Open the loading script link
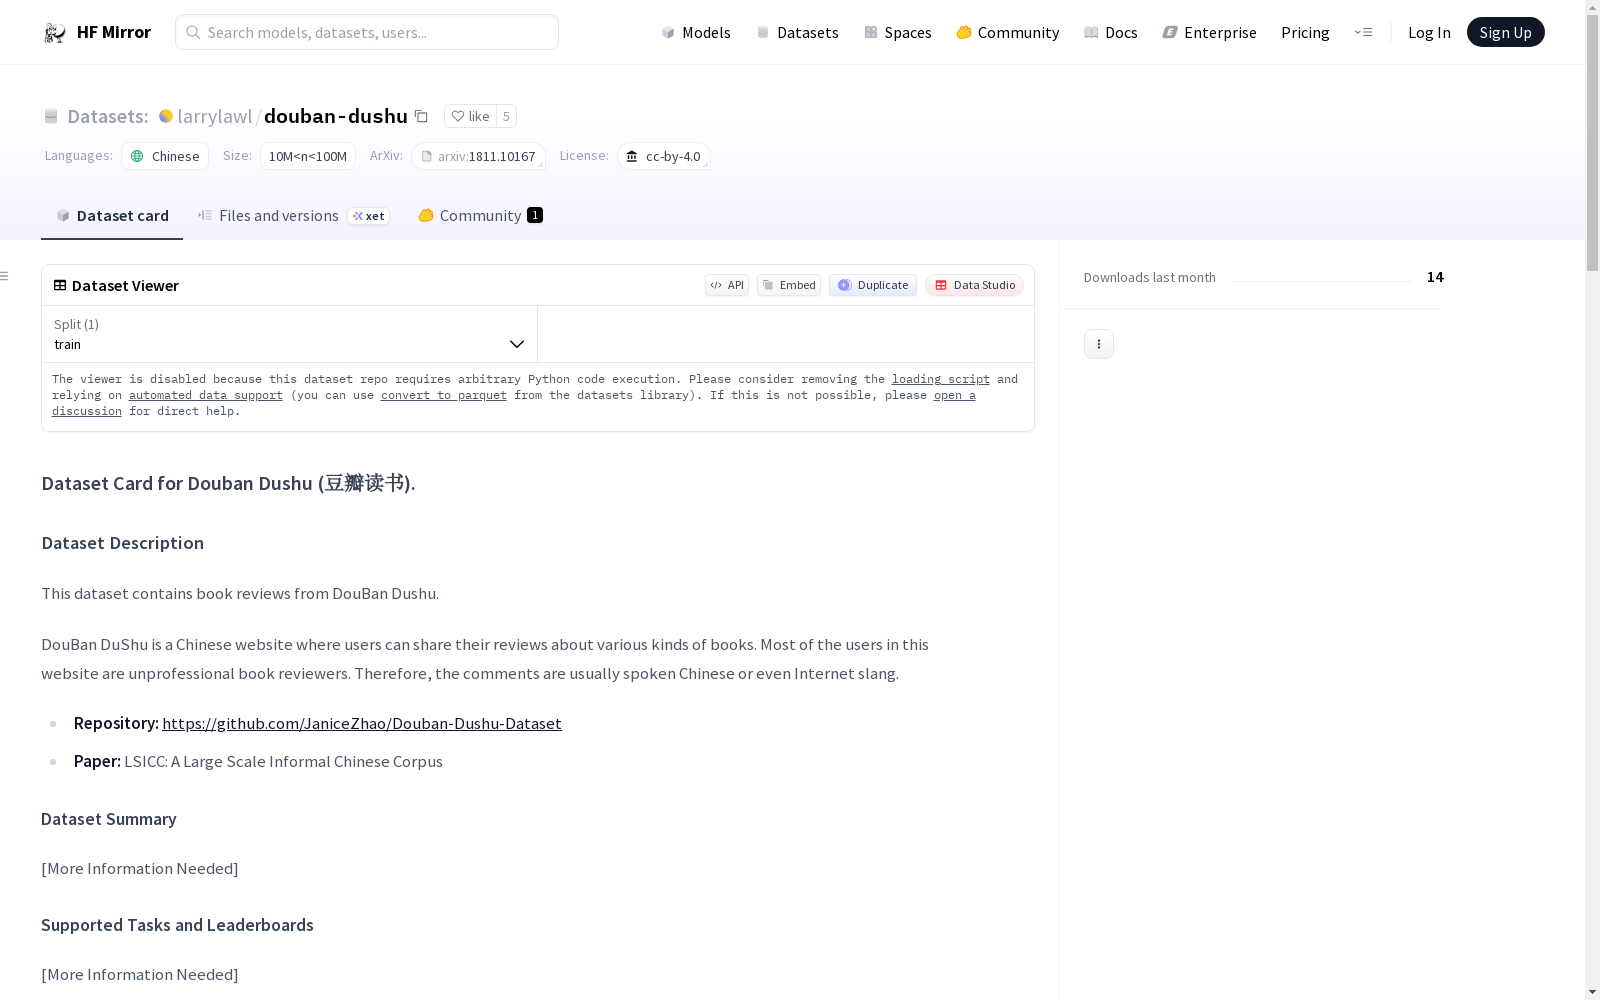 (x=941, y=379)
